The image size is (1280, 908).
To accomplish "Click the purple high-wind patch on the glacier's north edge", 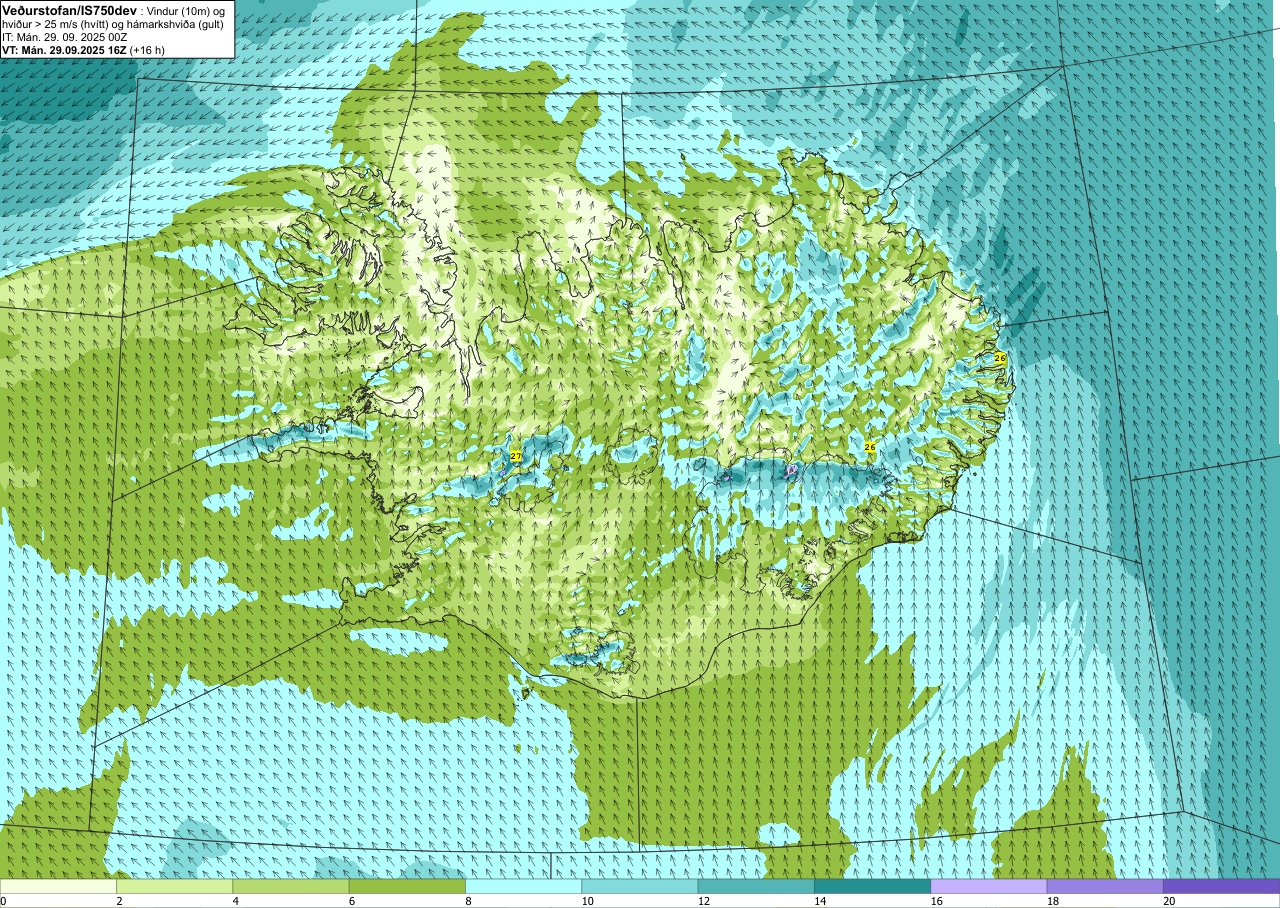I will [x=791, y=470].
